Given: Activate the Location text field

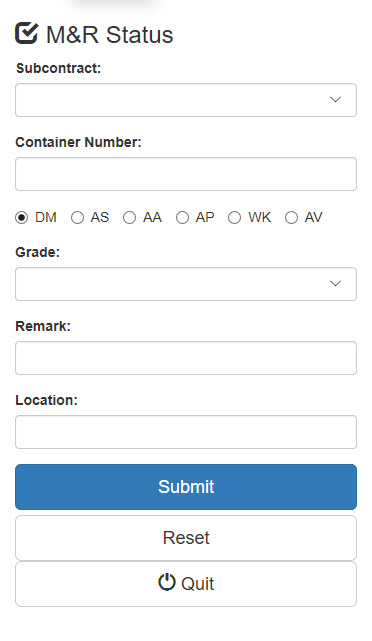Looking at the screenshot, I should pos(186,432).
